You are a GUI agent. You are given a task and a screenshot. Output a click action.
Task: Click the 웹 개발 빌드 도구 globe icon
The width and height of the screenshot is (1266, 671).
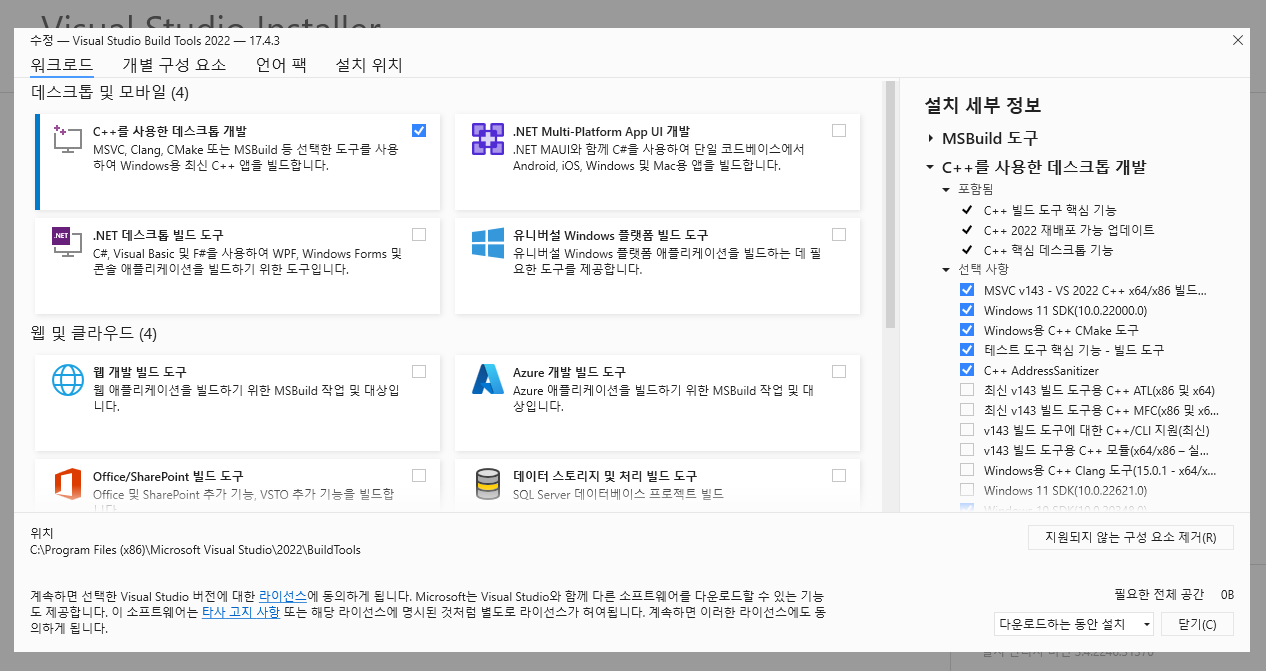tap(68, 380)
